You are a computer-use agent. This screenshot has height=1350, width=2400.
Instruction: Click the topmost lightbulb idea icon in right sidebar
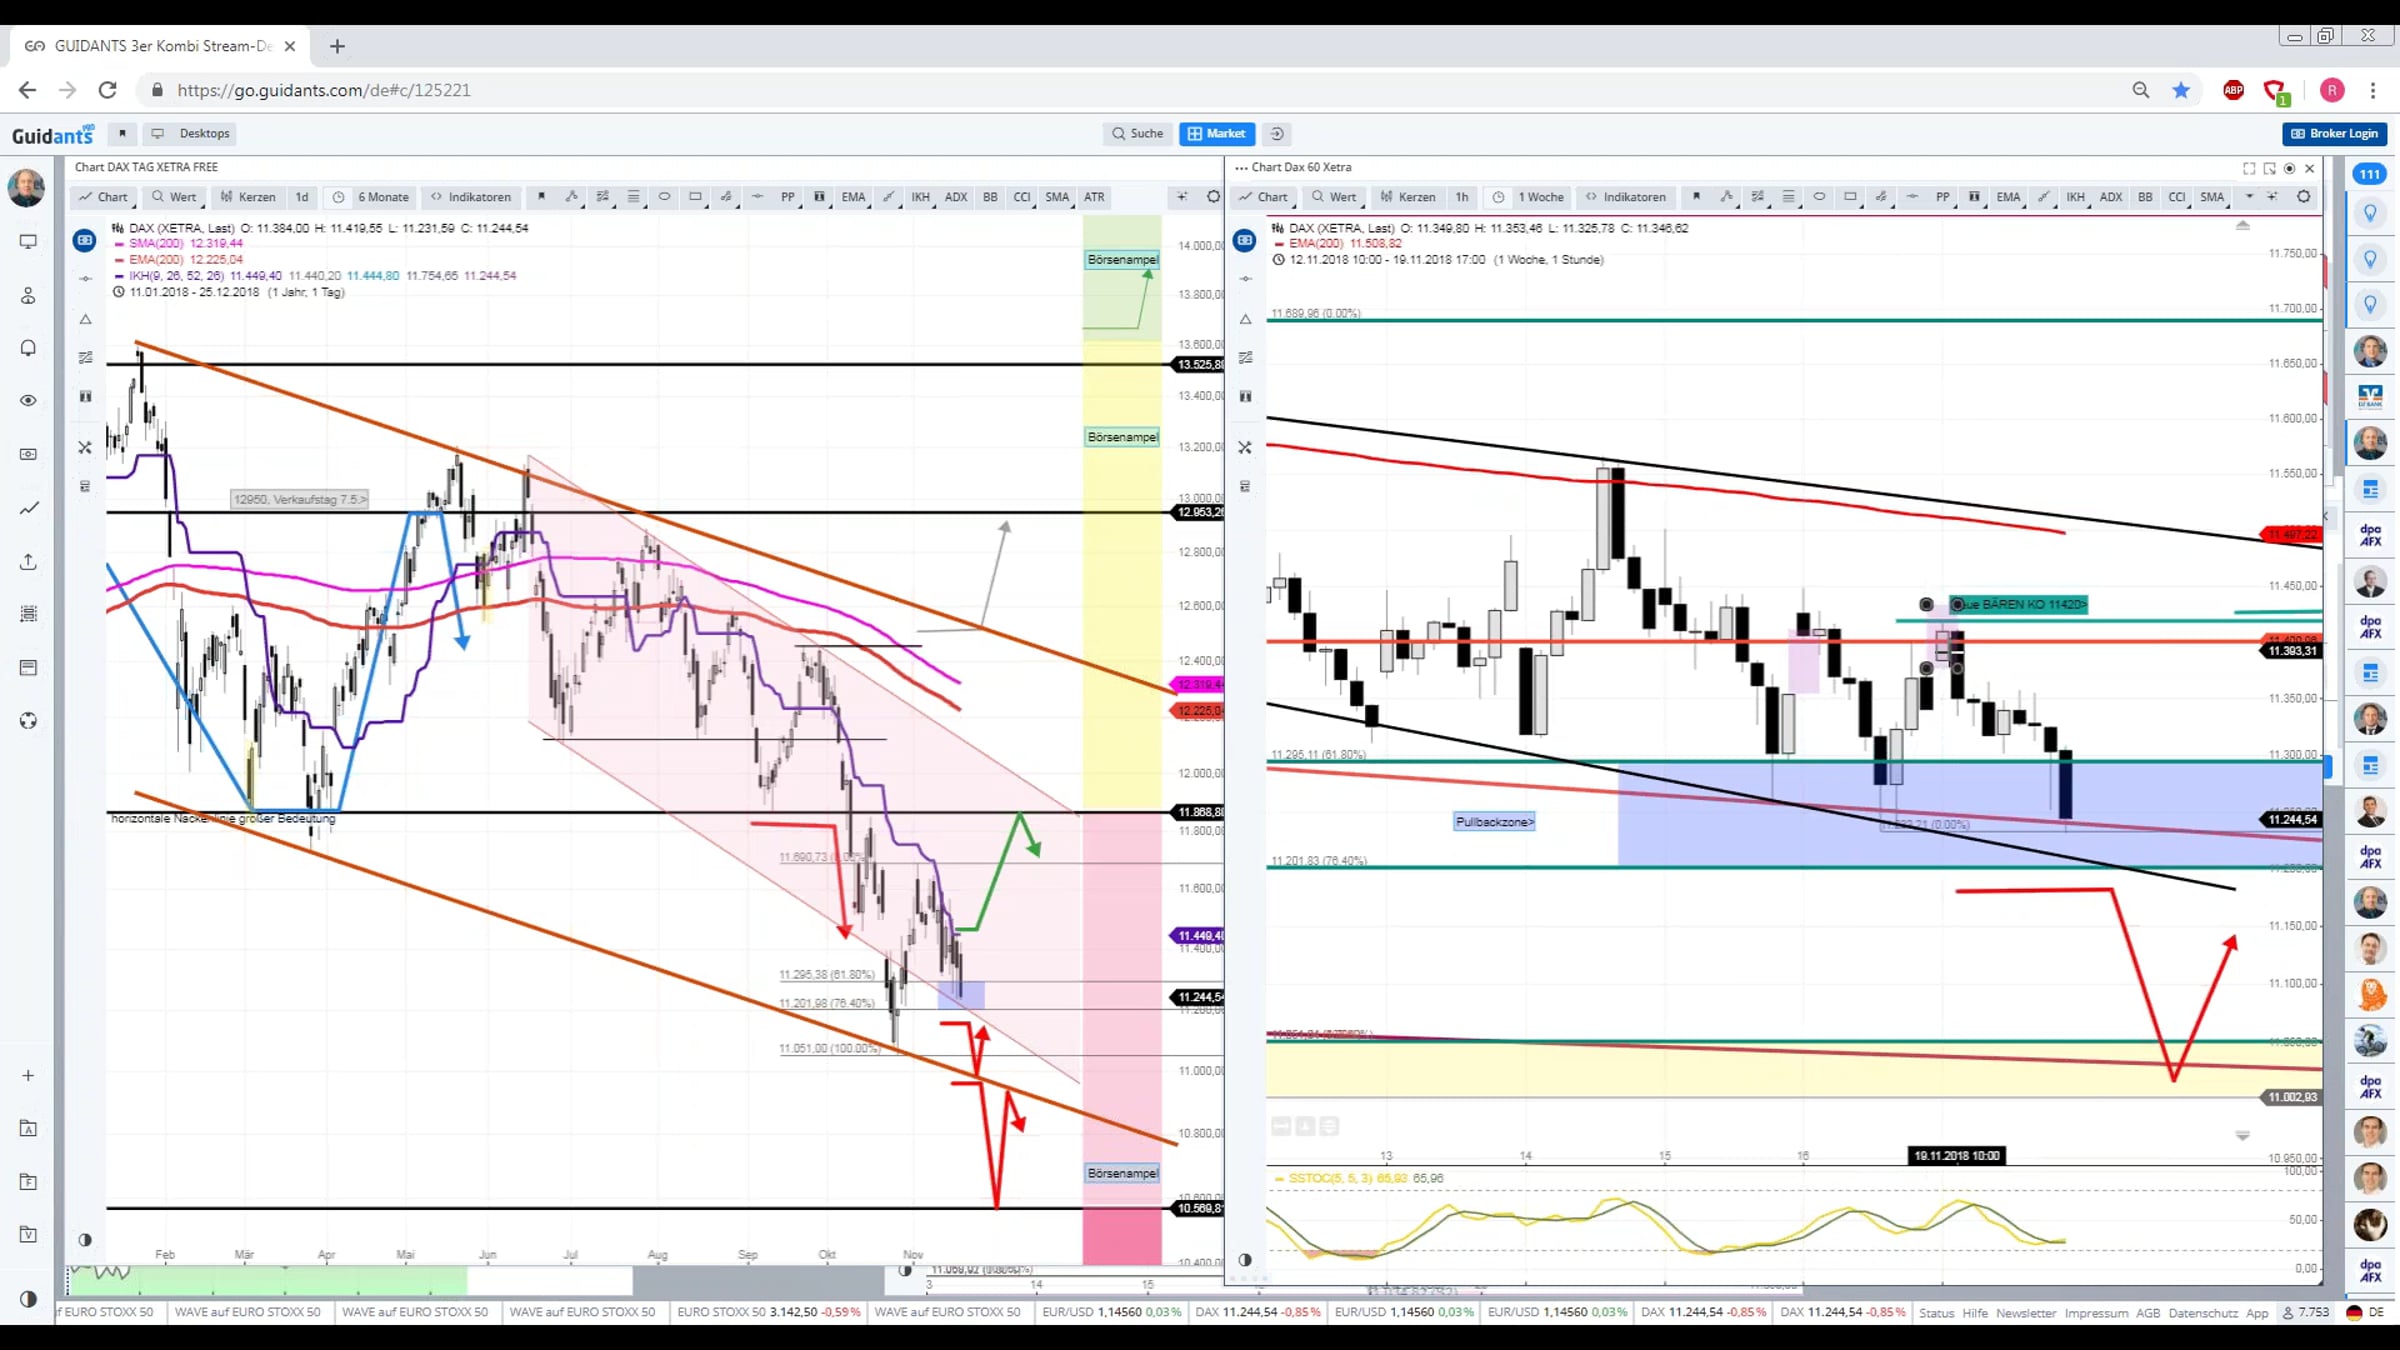pyautogui.click(x=2370, y=213)
